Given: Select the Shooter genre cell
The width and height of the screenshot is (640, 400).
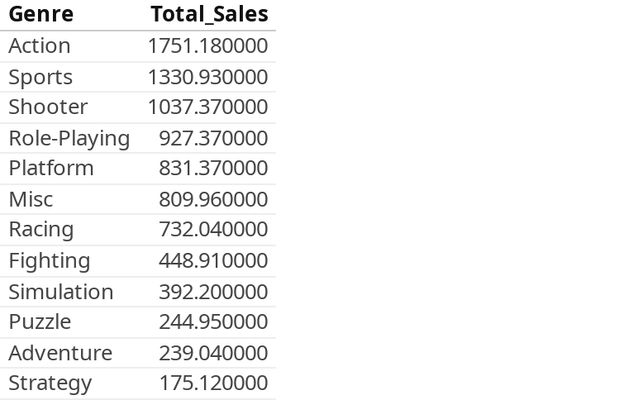Looking at the screenshot, I should point(48,107).
